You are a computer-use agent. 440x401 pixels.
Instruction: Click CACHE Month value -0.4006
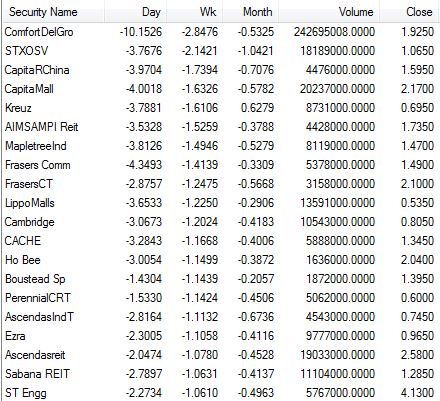click(256, 241)
